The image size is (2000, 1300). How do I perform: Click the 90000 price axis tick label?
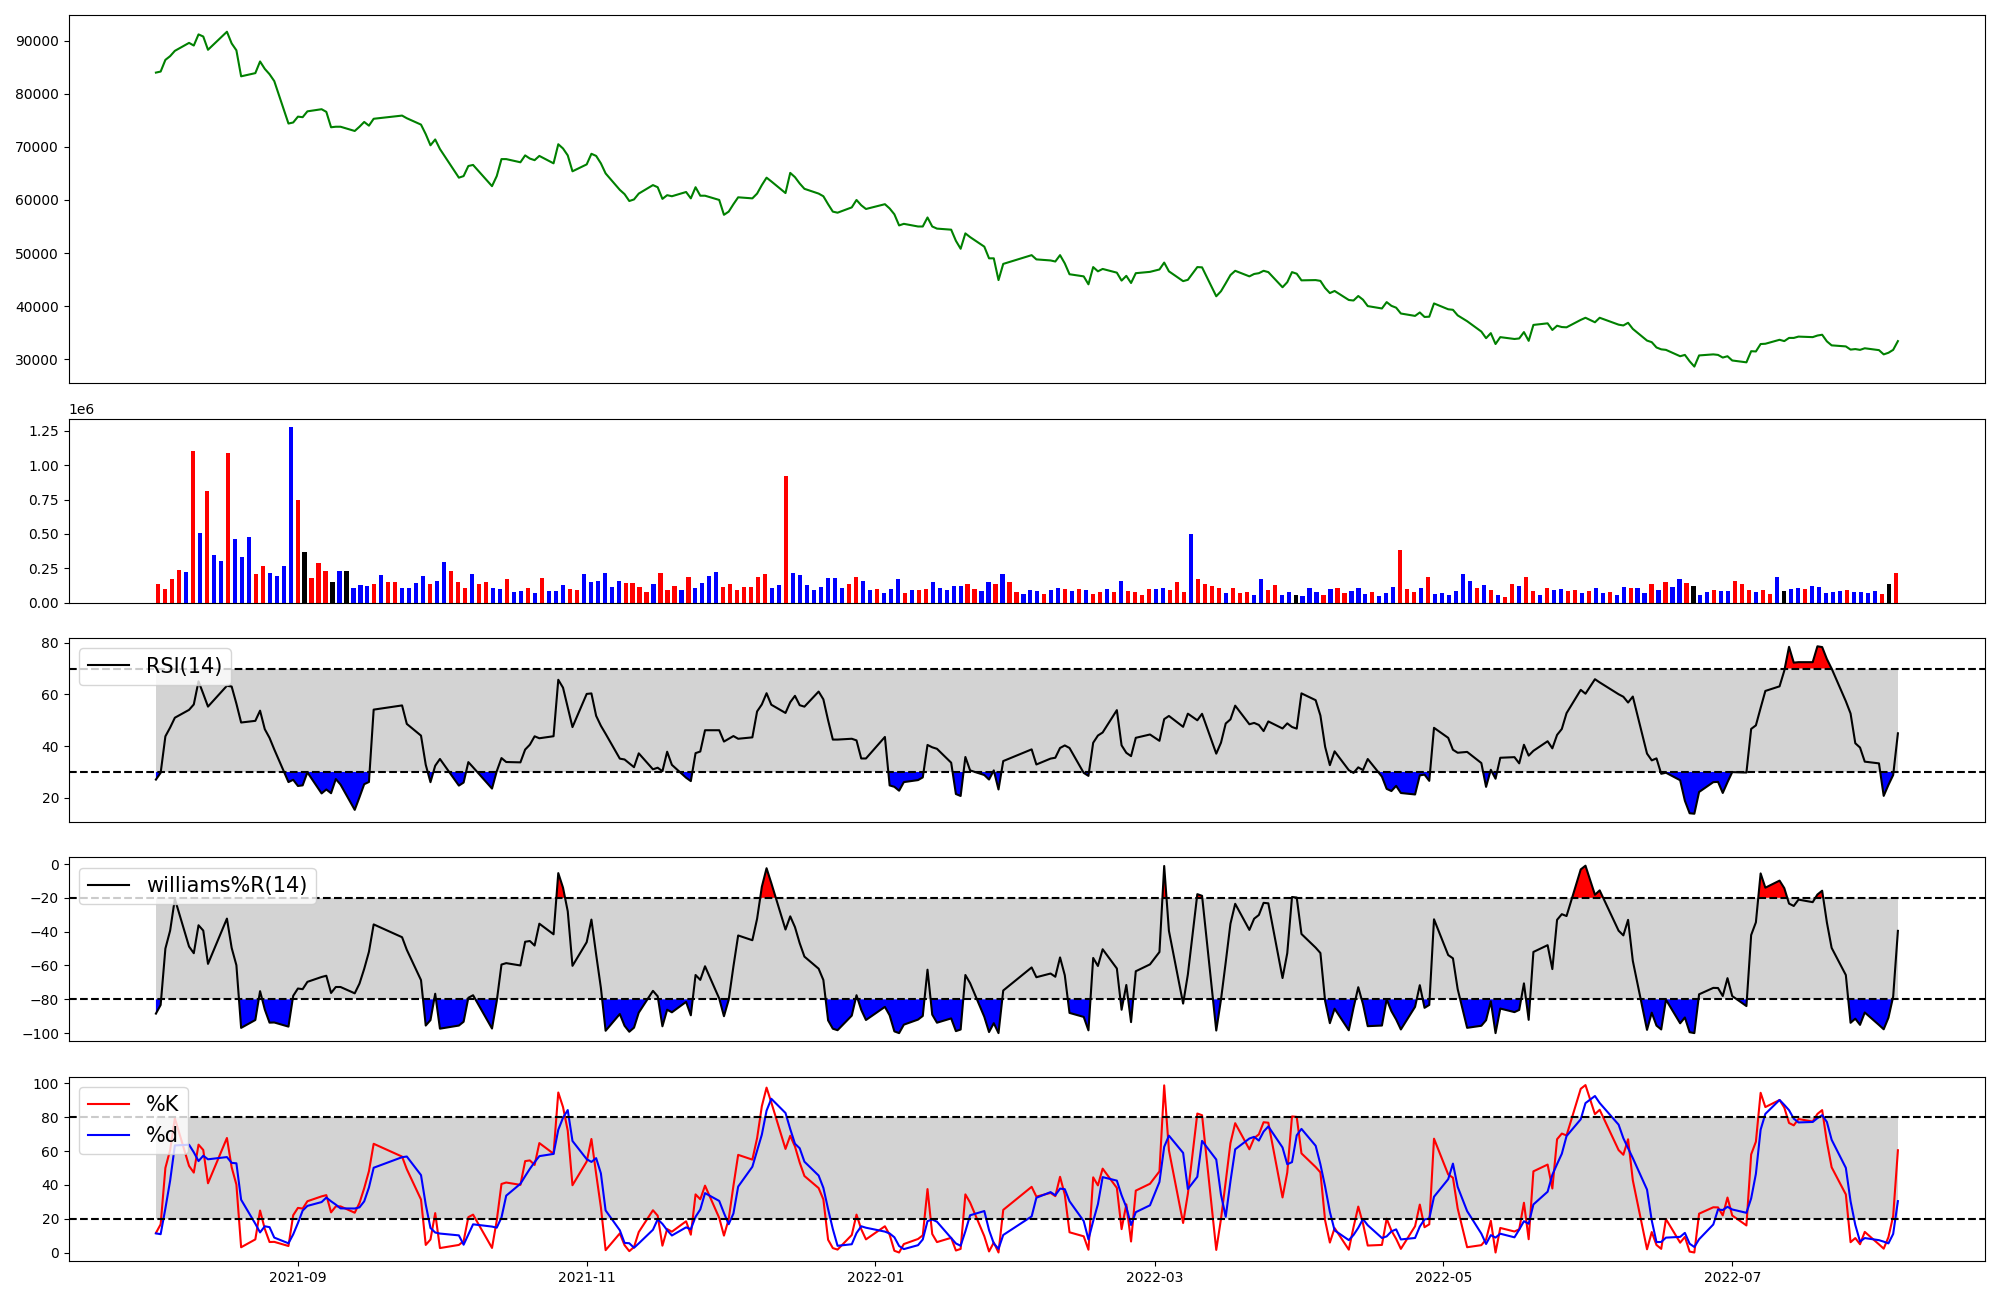[x=38, y=41]
